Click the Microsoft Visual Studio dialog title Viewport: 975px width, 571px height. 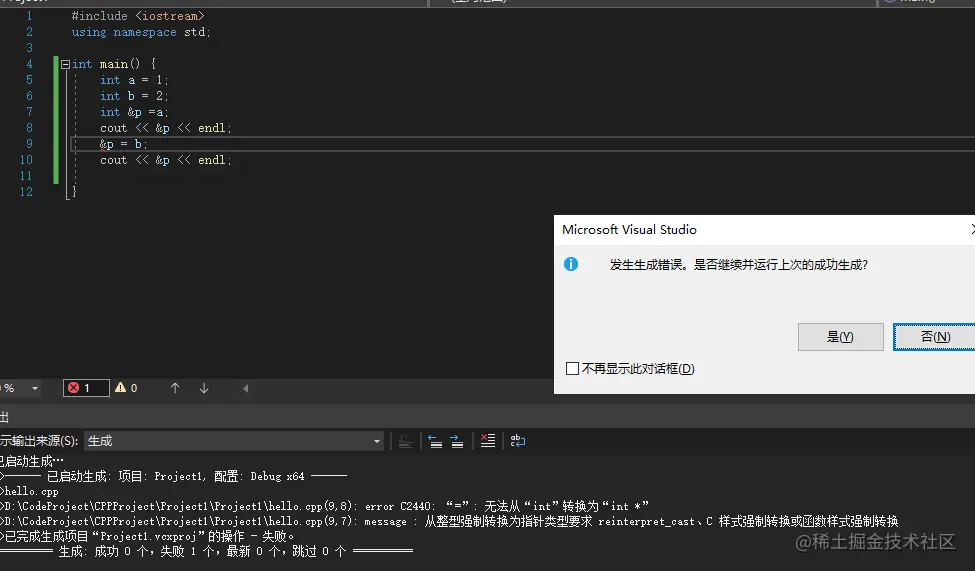point(629,230)
